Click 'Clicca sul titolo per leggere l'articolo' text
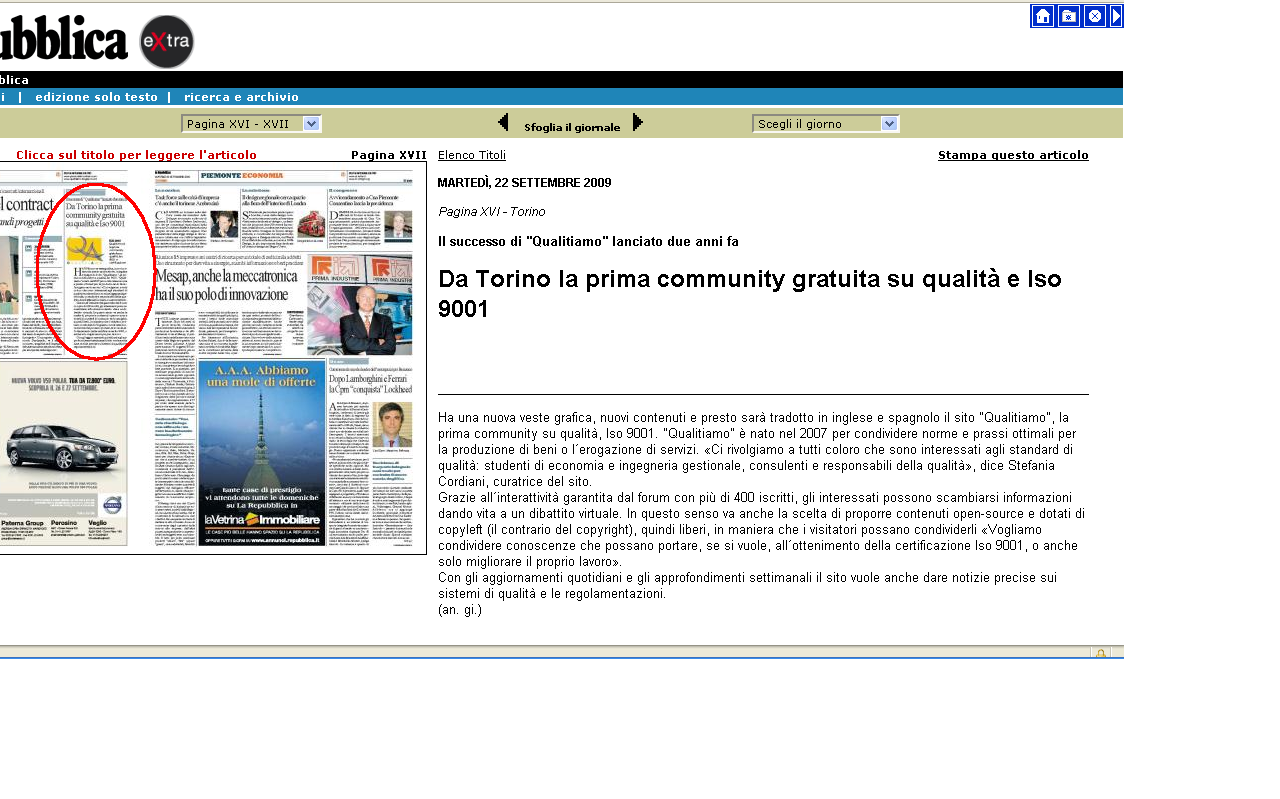Viewport: 1280px width, 799px height. pos(136,155)
